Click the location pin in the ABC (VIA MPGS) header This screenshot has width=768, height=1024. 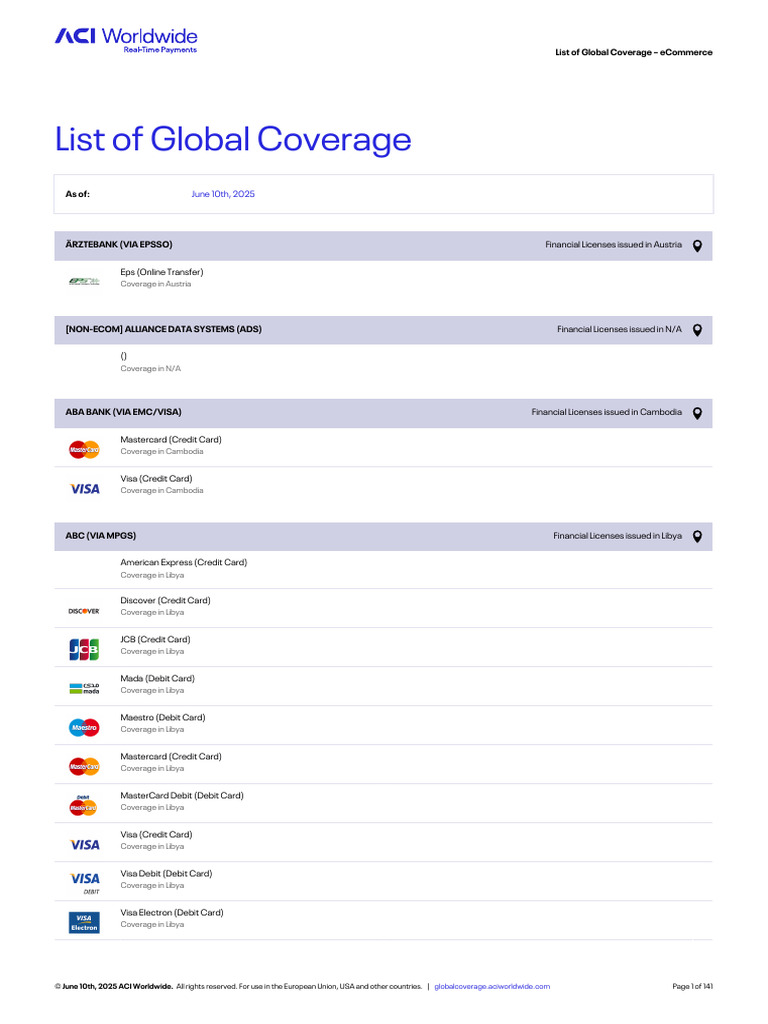pos(697,537)
